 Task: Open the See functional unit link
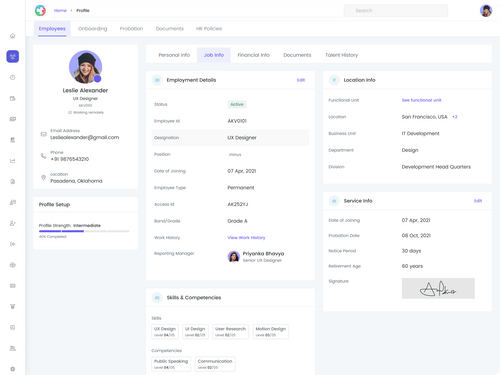[x=421, y=100]
